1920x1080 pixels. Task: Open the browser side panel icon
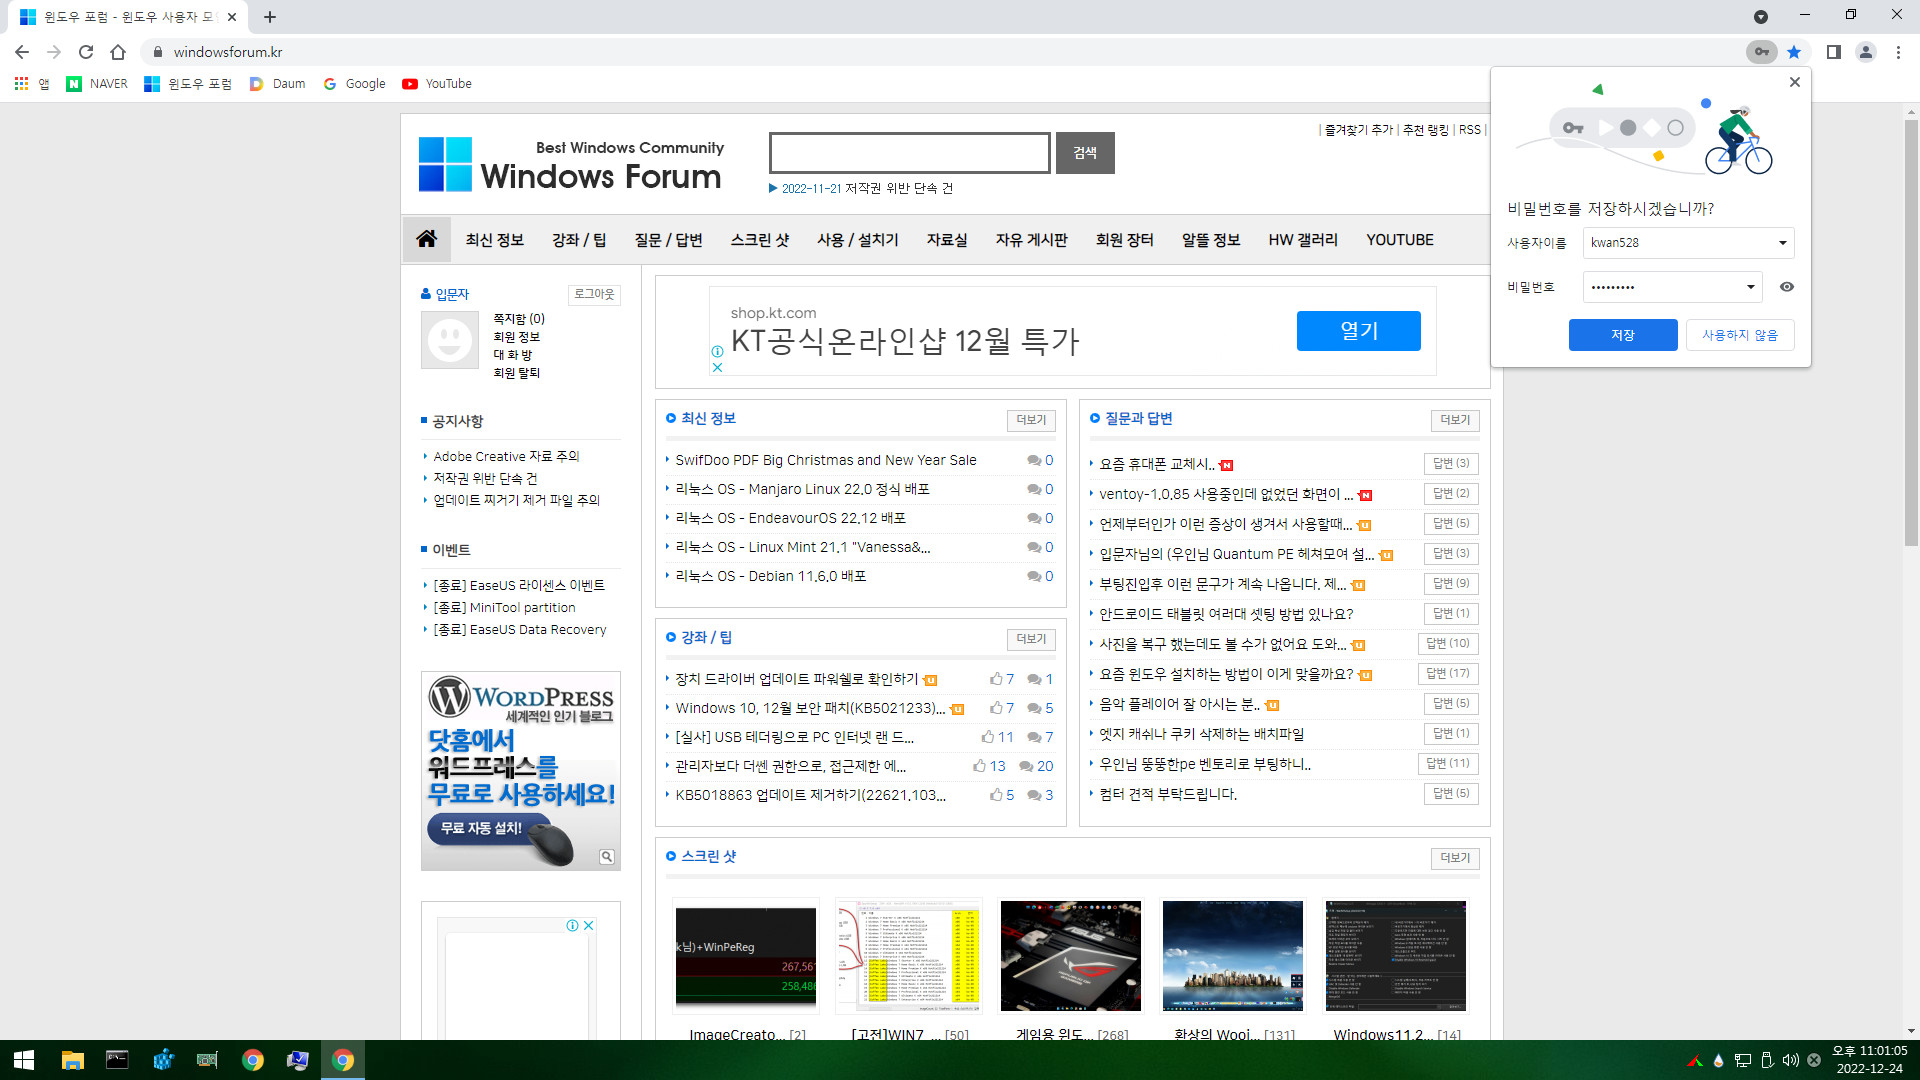1833,52
